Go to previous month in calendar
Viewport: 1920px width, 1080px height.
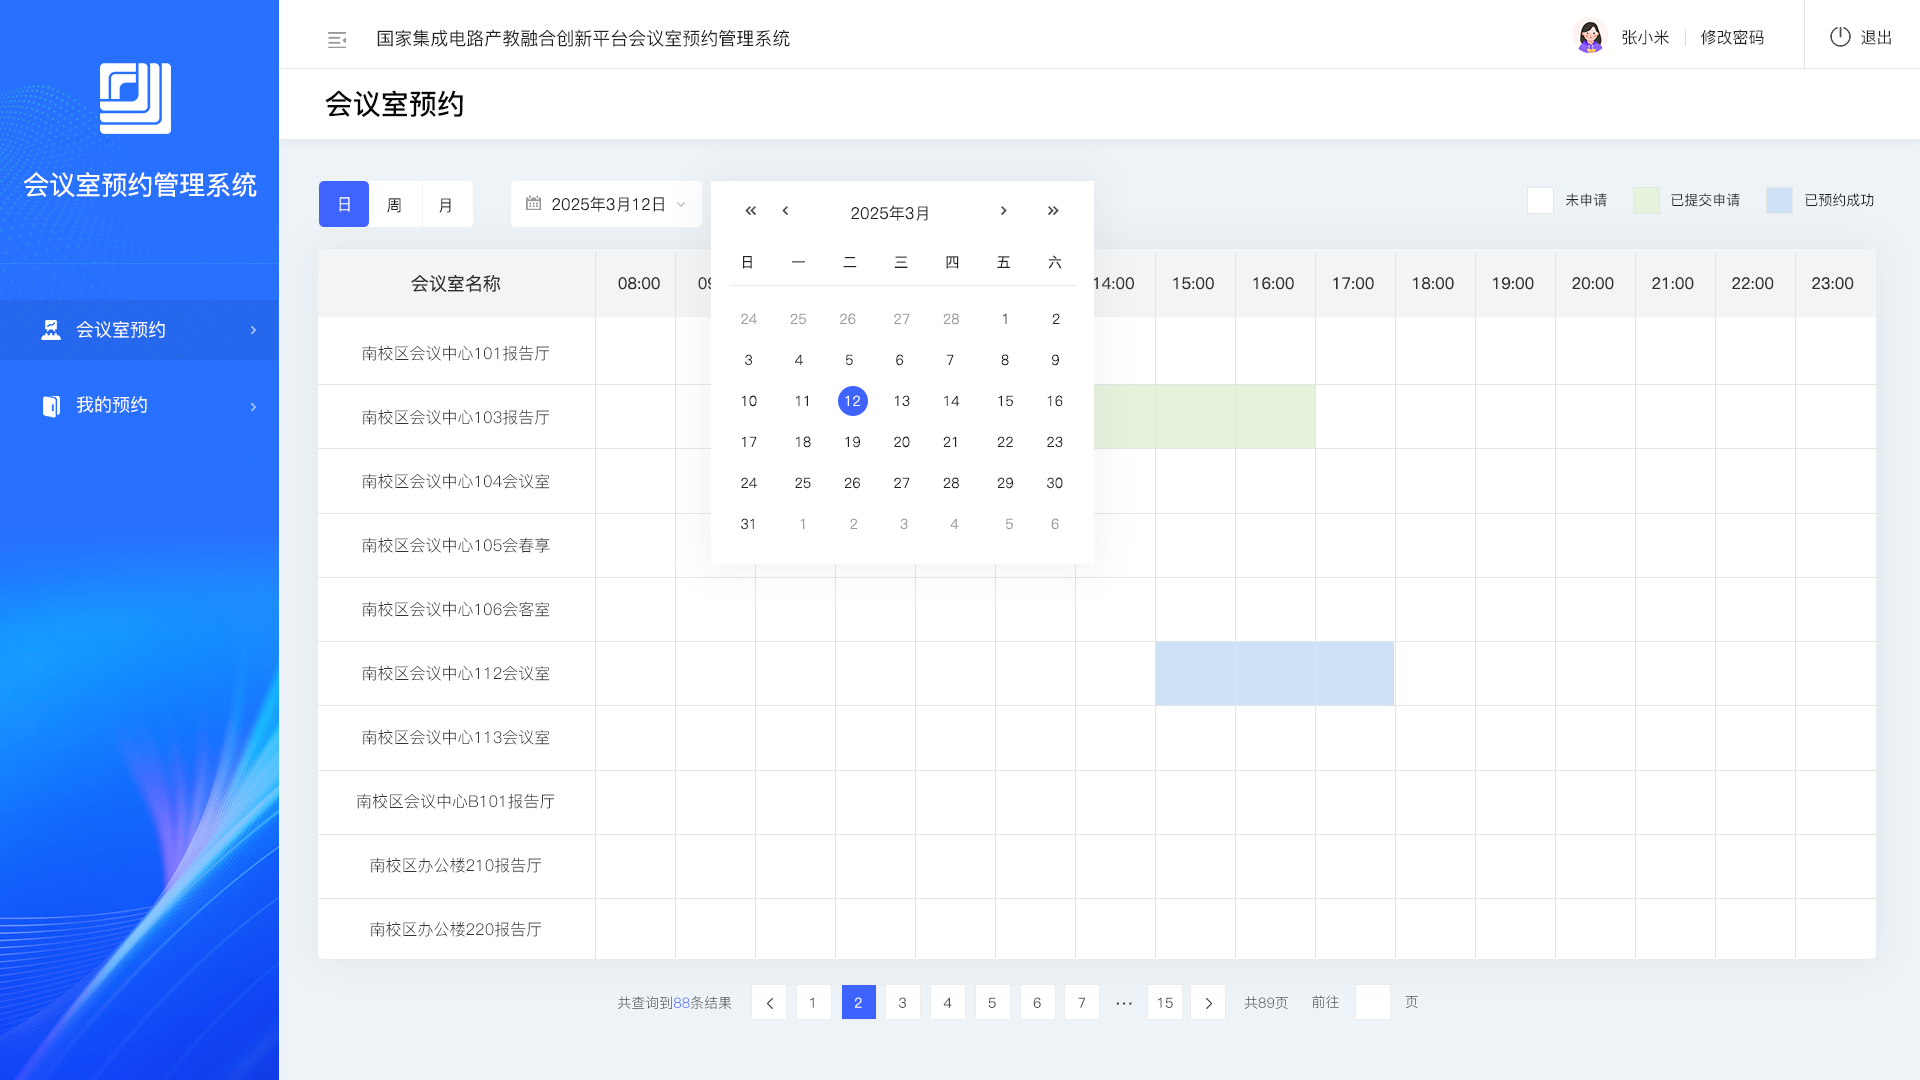tap(786, 211)
